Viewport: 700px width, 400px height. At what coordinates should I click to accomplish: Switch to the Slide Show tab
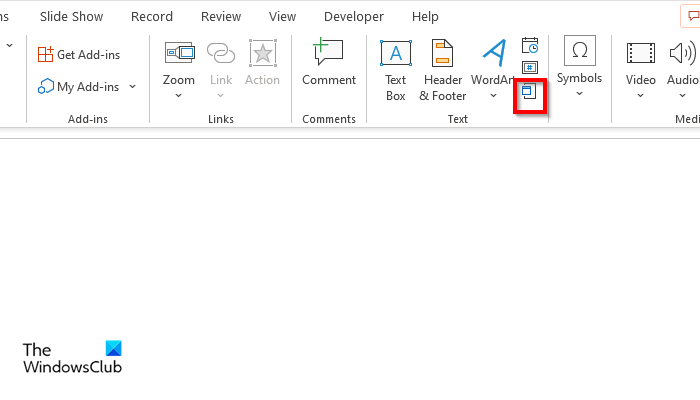coord(71,17)
